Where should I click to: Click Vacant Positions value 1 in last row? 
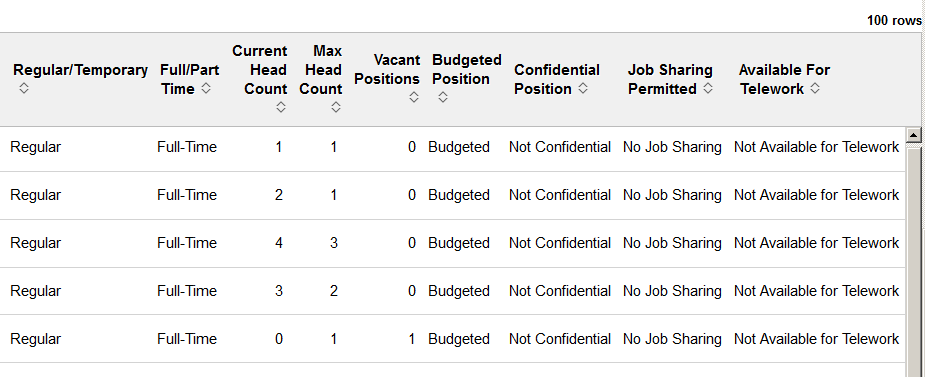(x=412, y=339)
